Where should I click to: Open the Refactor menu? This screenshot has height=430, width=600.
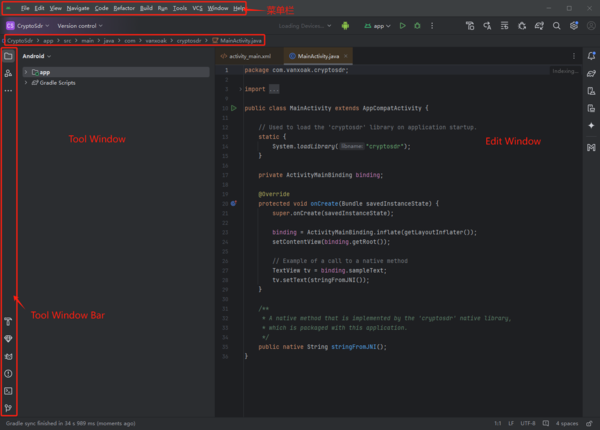point(124,8)
